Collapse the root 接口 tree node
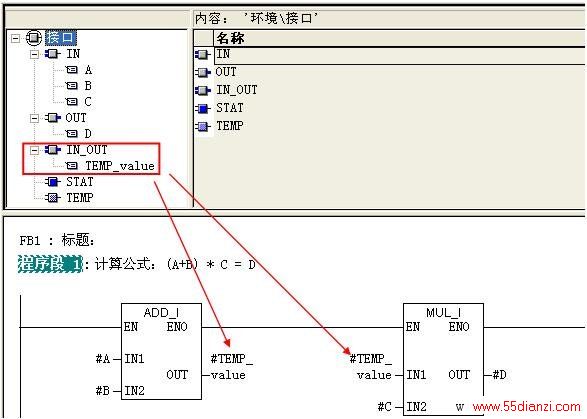Image resolution: width=587 pixels, height=419 pixels. 15,38
